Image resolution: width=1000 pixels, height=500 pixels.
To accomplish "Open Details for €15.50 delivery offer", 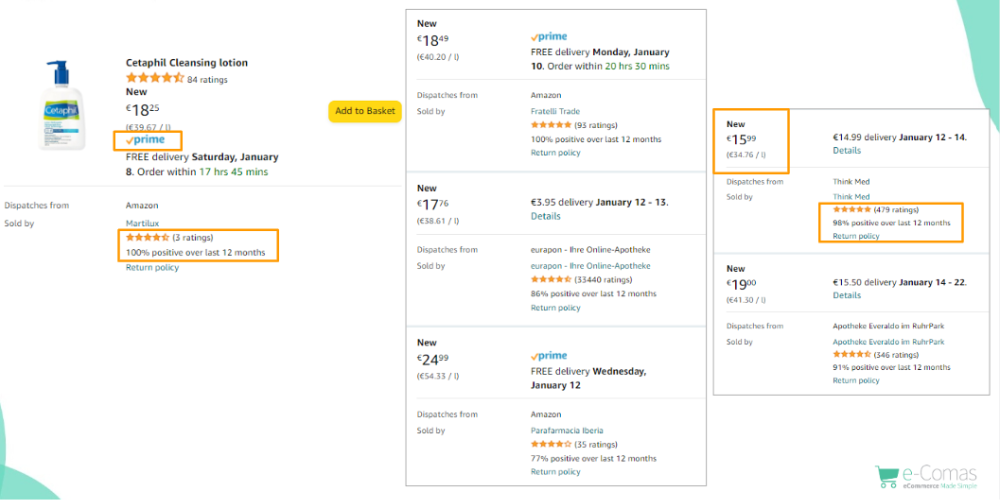I will coord(847,295).
